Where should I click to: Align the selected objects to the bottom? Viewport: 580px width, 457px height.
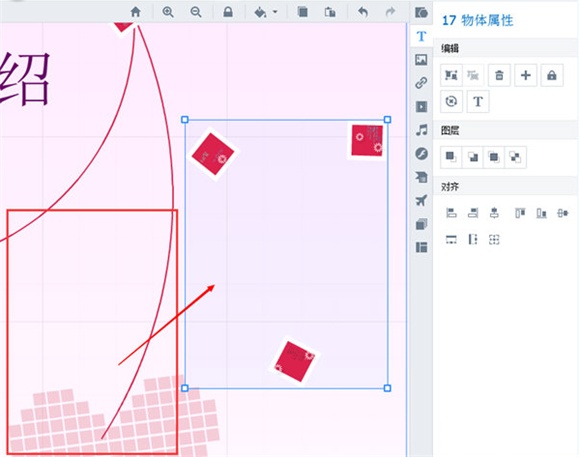[541, 213]
